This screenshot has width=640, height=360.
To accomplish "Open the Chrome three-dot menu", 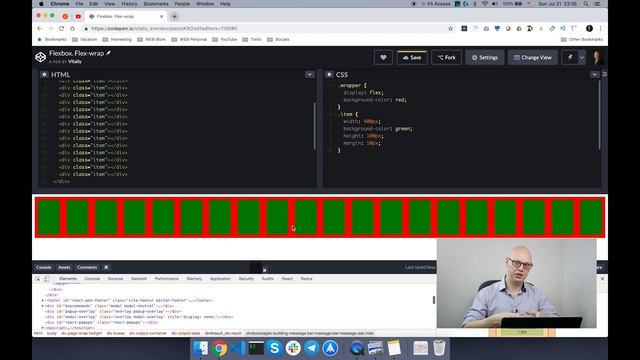I will click(600, 29).
